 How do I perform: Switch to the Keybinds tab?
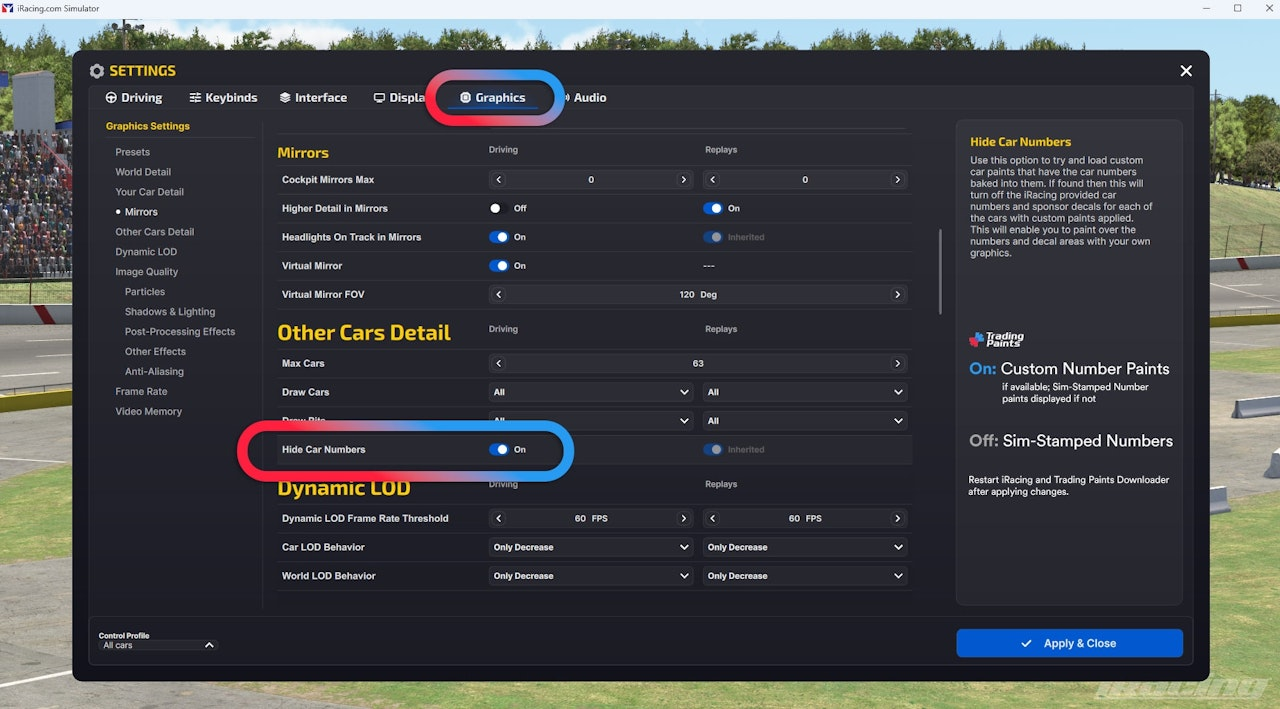(x=223, y=98)
